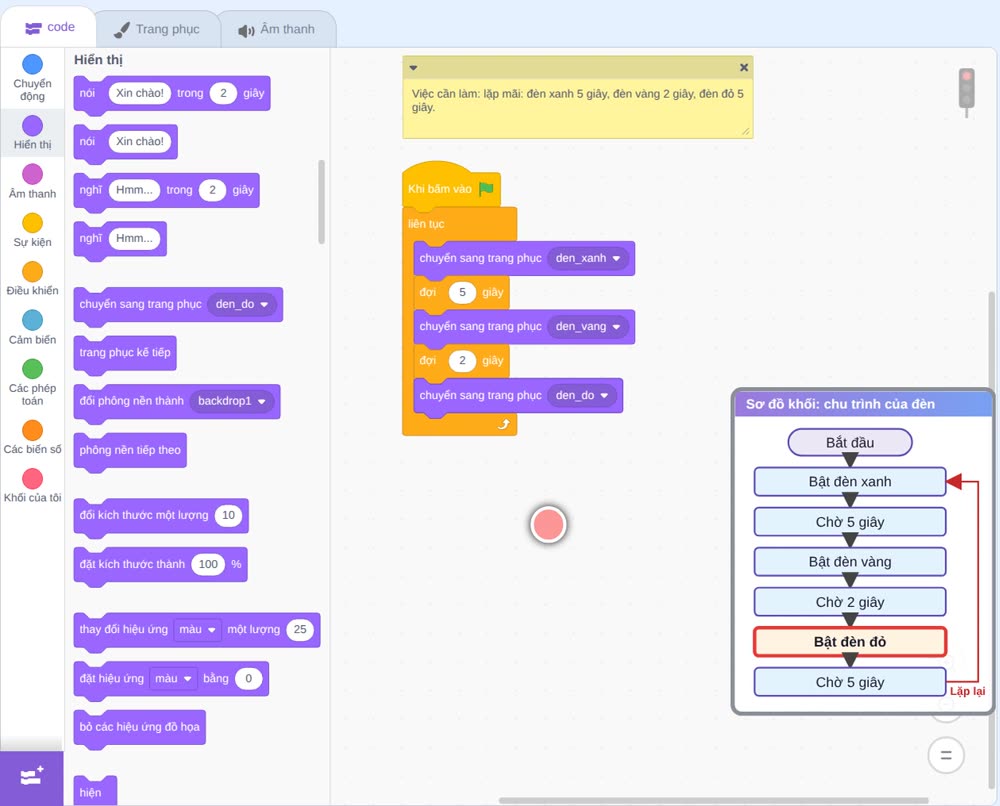Open the den_xanh costume dropdown
Image resolution: width=1000 pixels, height=806 pixels.
point(587,258)
